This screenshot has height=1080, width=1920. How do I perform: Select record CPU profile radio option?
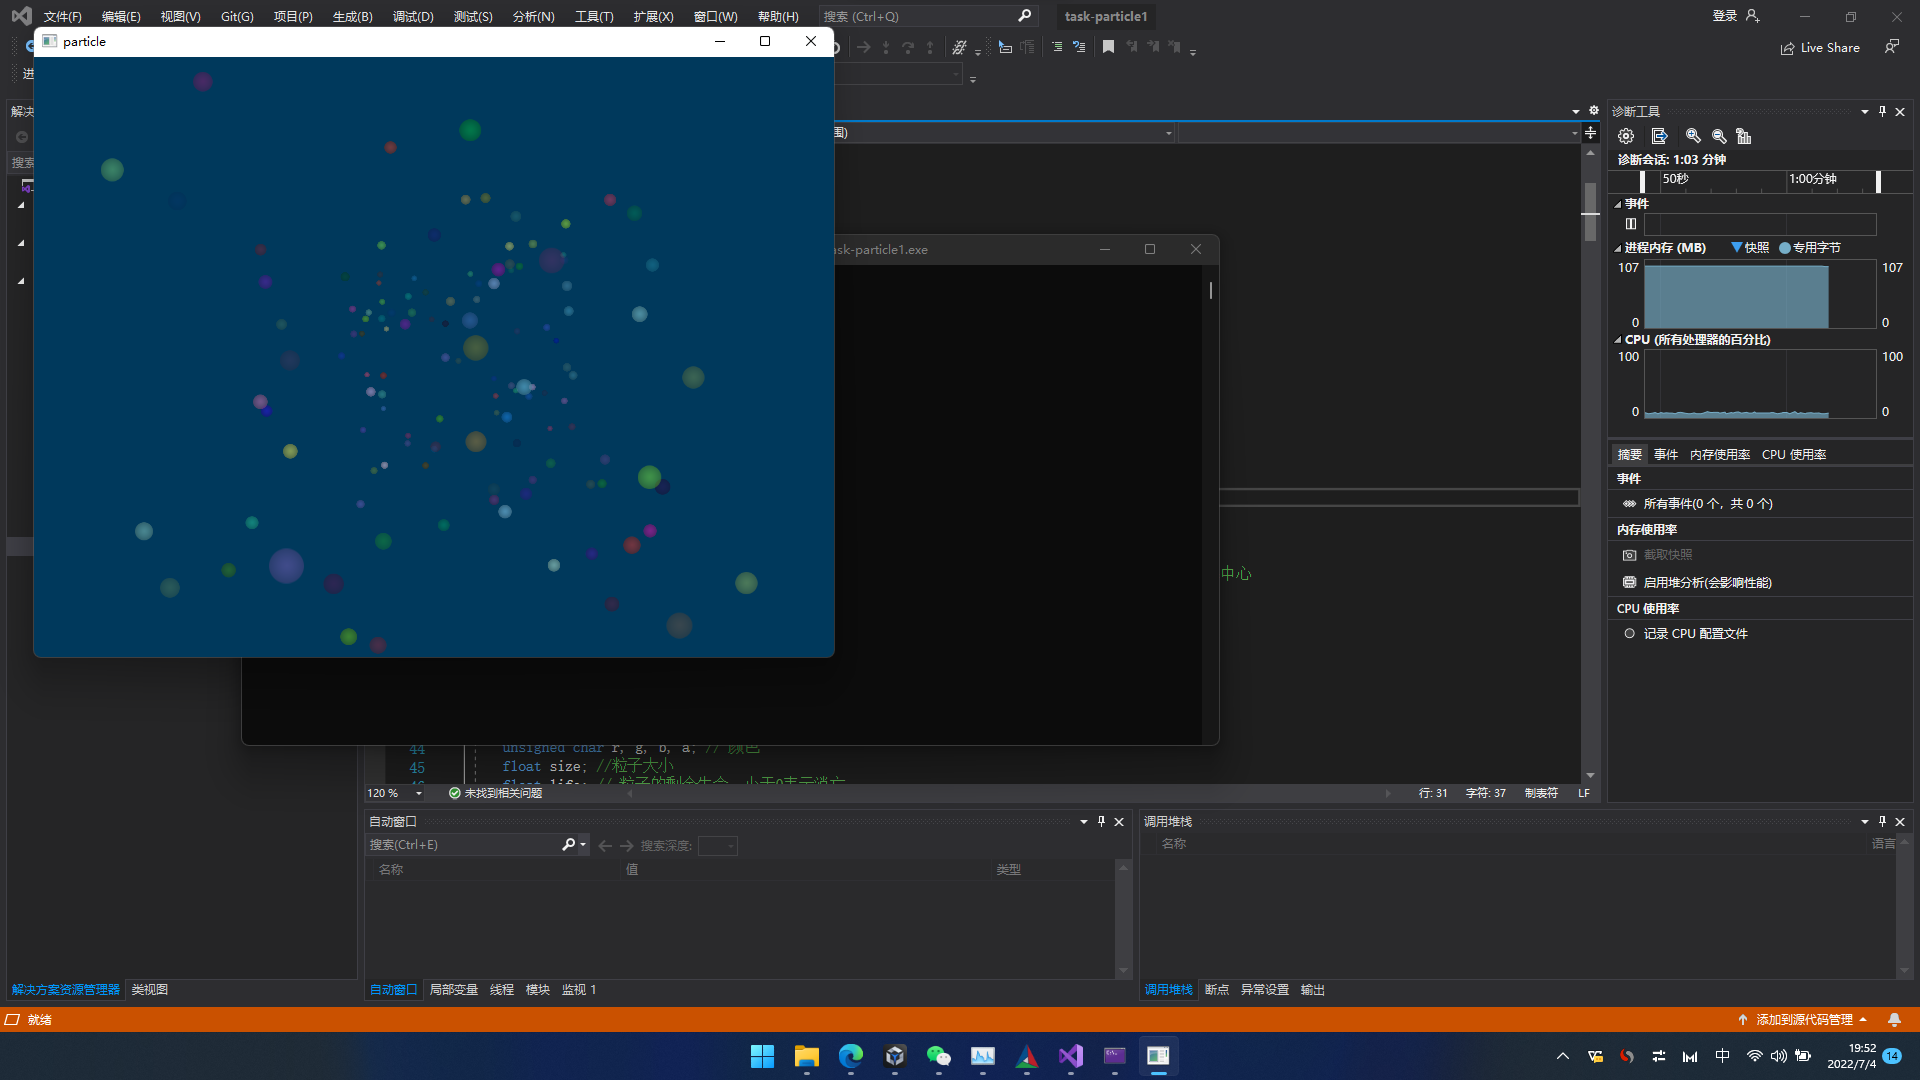point(1629,633)
